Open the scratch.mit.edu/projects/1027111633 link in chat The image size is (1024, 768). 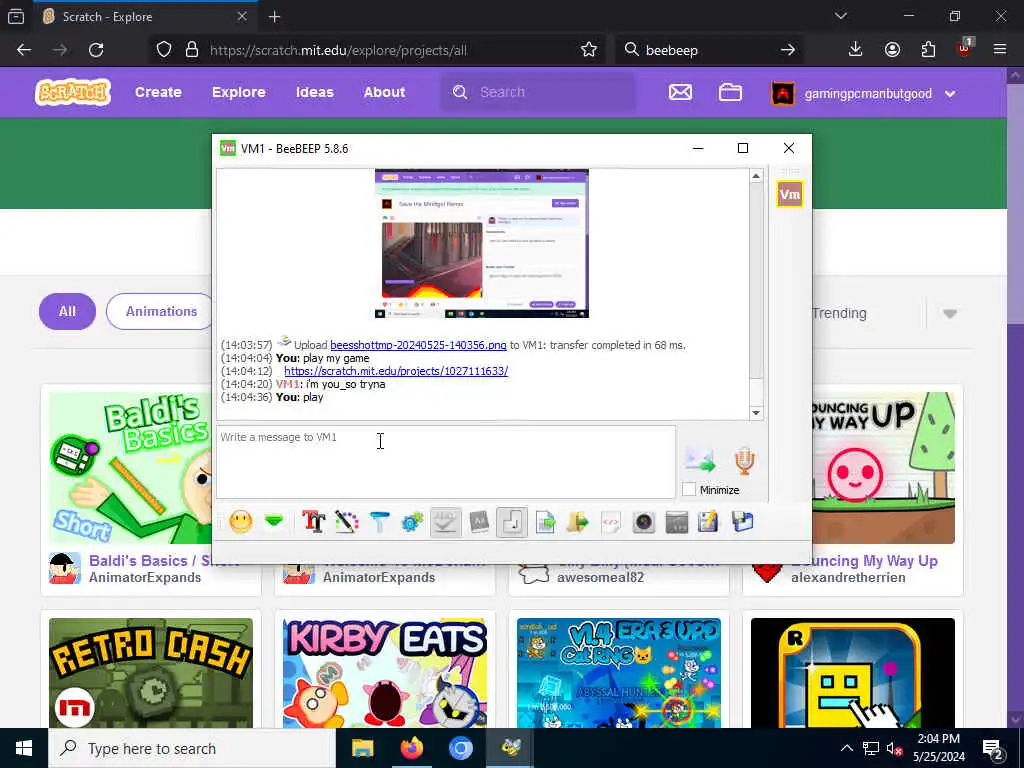coord(396,371)
